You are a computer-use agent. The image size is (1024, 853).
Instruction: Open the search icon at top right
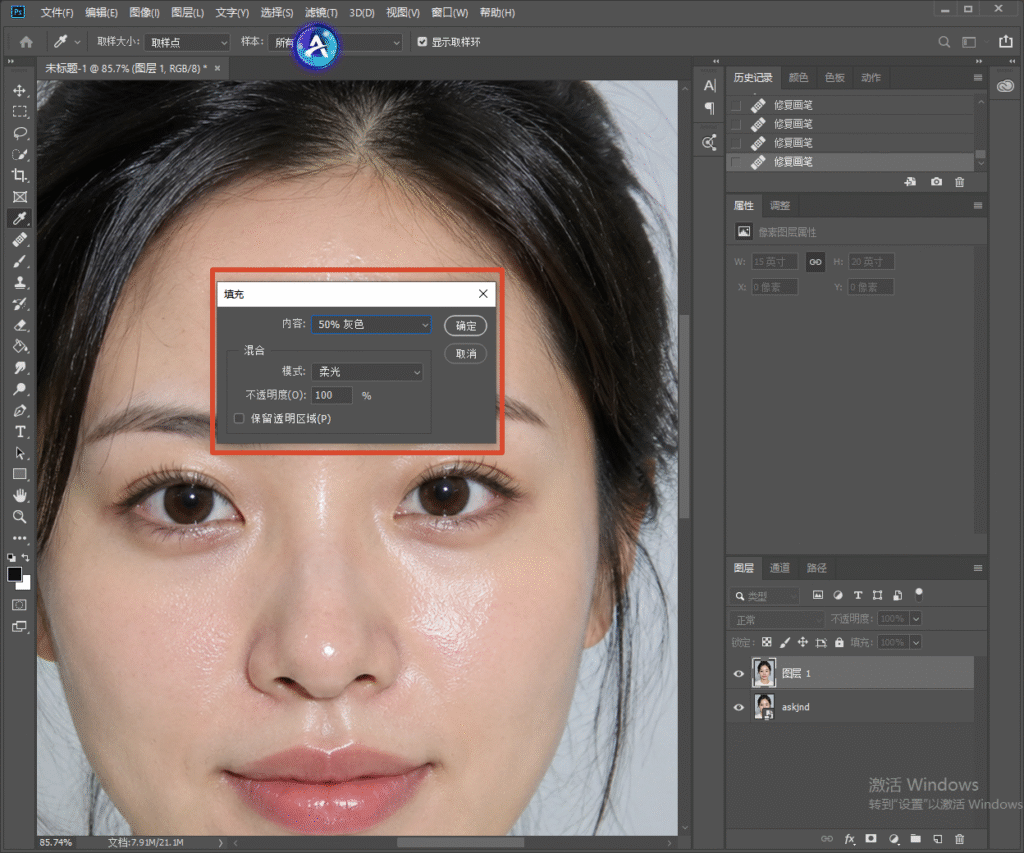pyautogui.click(x=944, y=42)
